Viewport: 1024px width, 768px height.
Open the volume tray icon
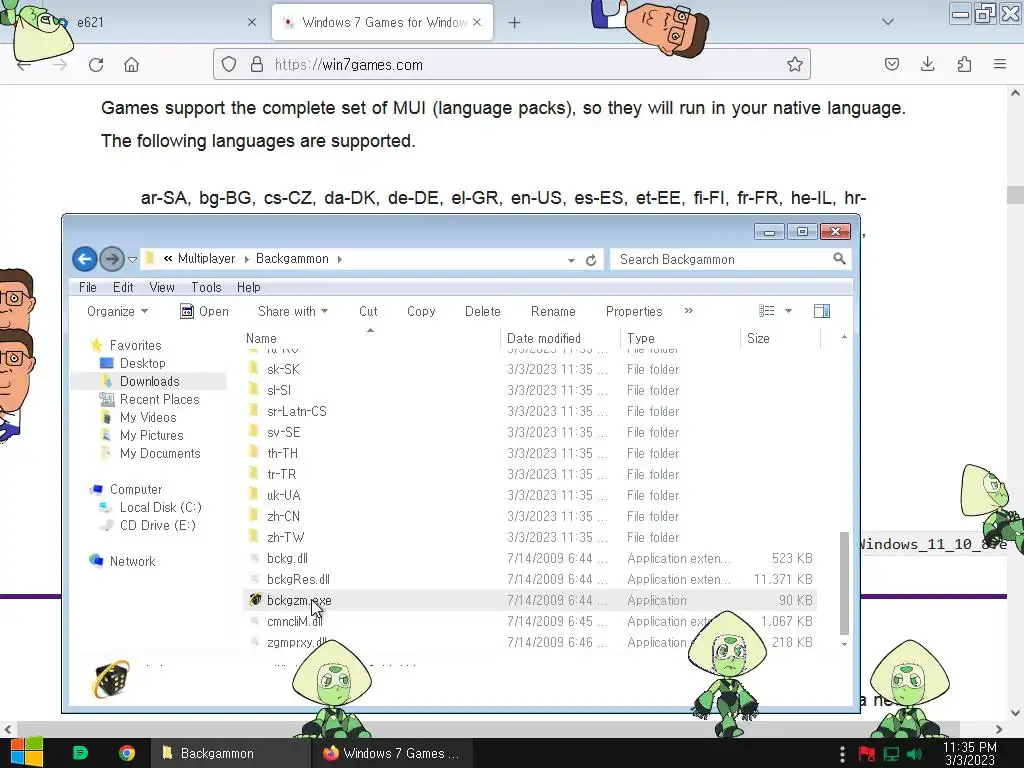(915, 754)
